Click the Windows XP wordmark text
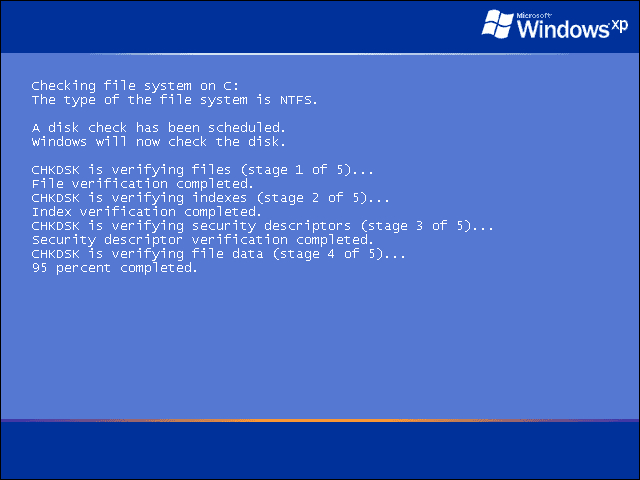 (572, 28)
